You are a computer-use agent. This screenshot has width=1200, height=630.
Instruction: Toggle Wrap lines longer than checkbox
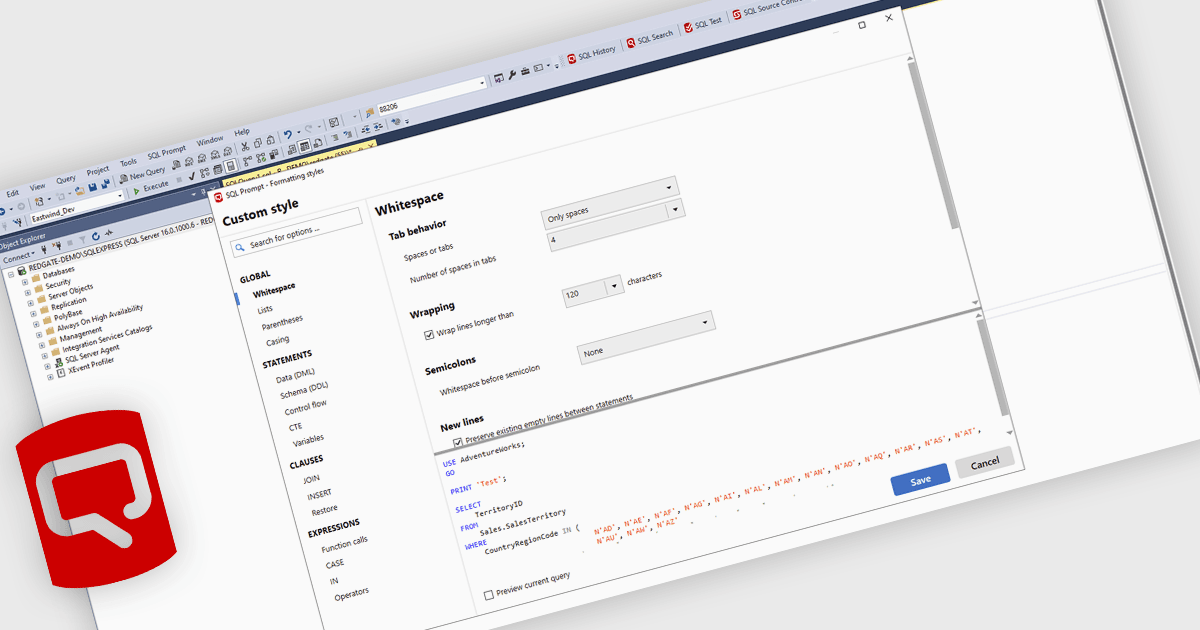click(429, 335)
